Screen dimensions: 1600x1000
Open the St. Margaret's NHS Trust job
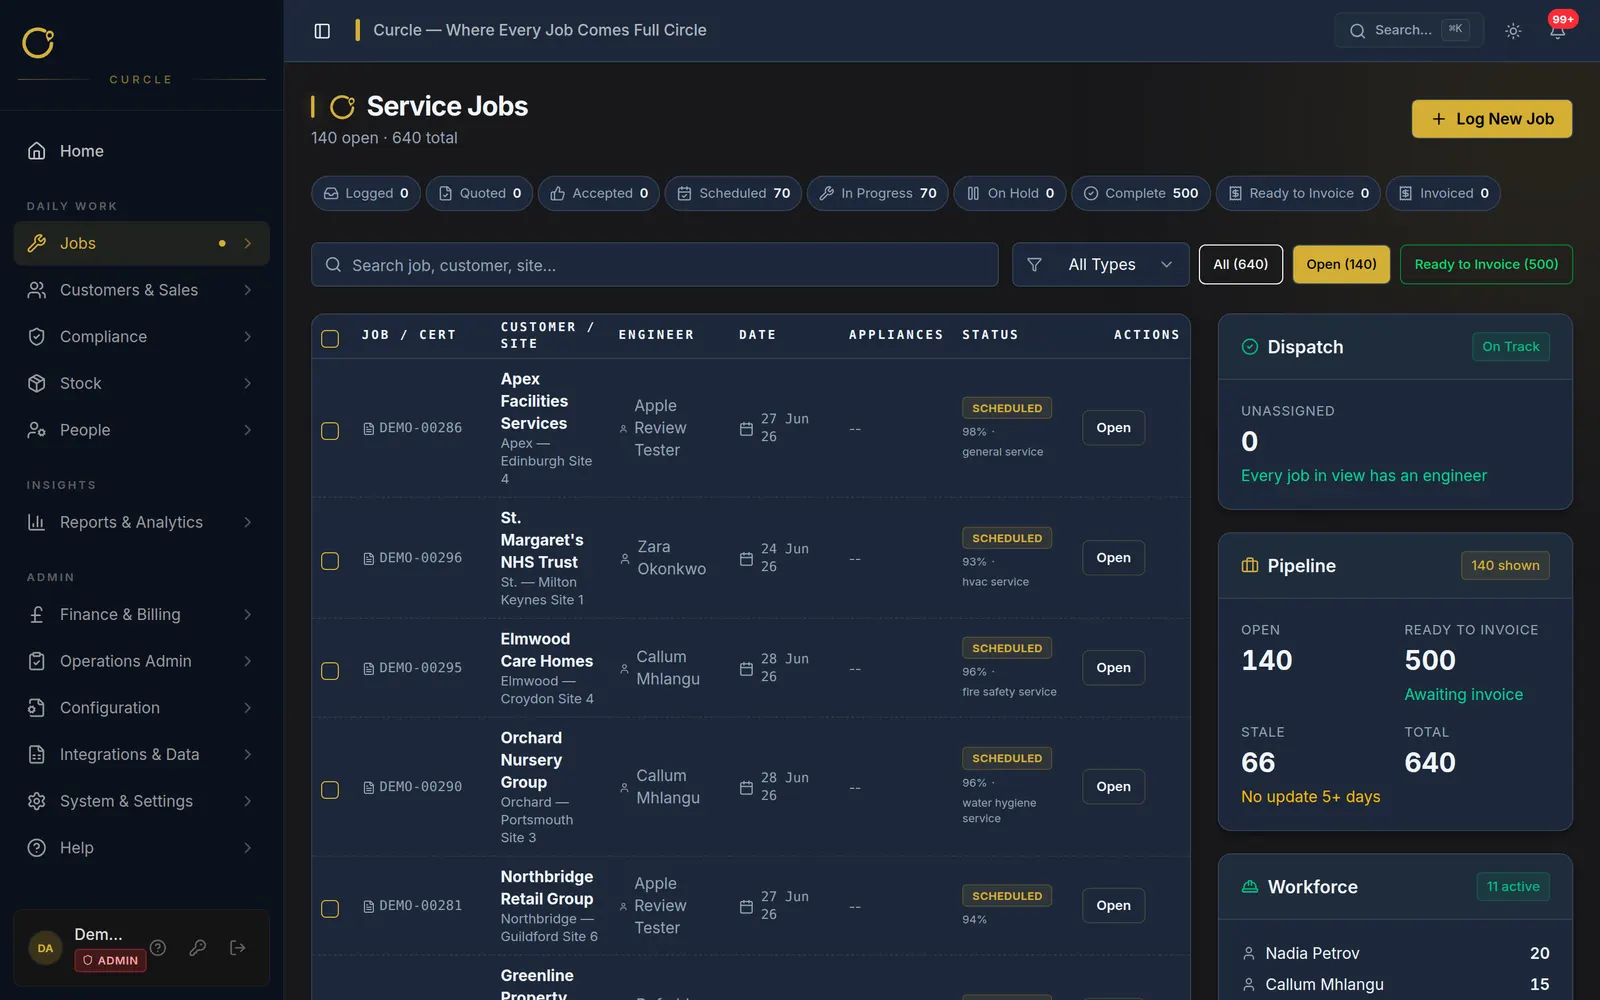coord(1113,558)
